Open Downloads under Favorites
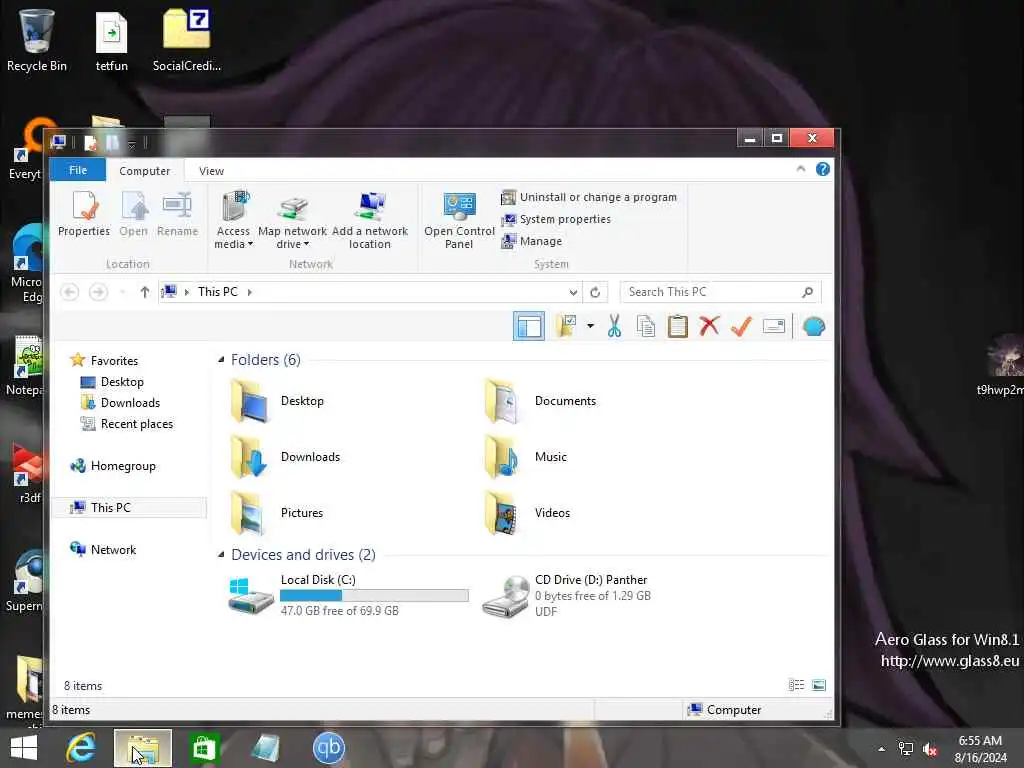Image resolution: width=1024 pixels, height=768 pixels. pyautogui.click(x=120, y=403)
